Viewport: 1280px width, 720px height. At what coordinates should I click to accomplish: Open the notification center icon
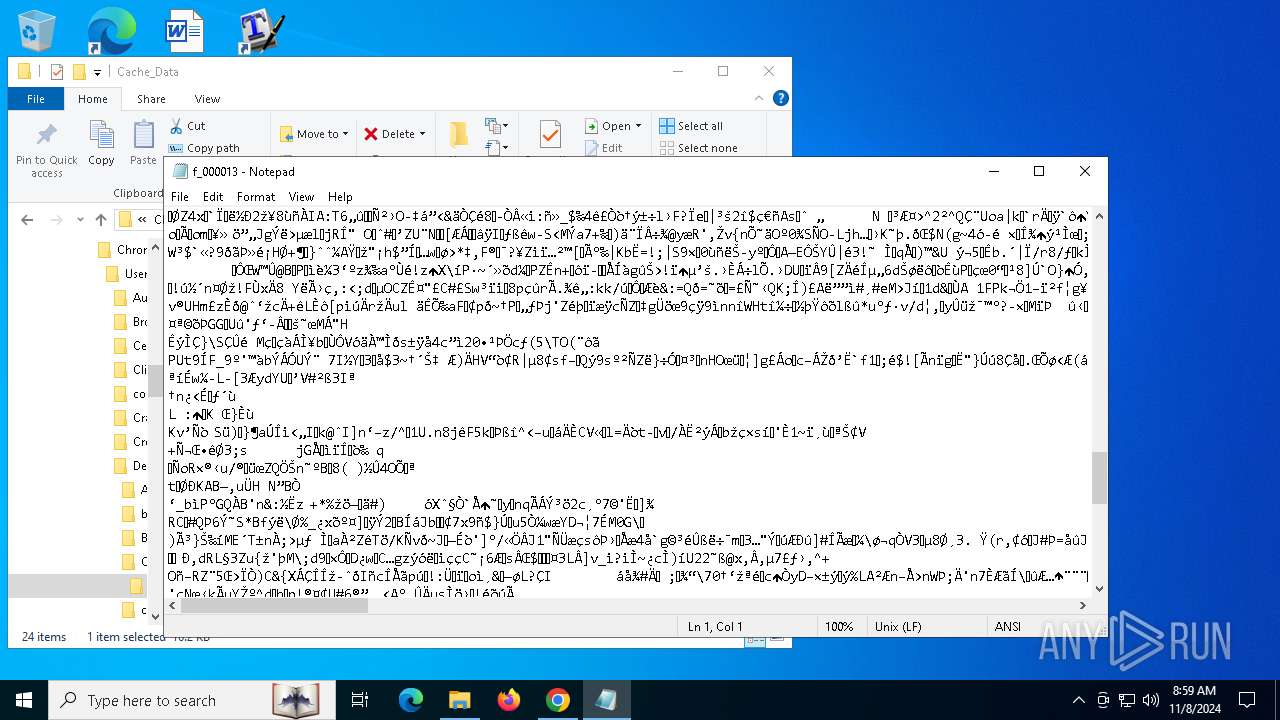click(x=1247, y=700)
